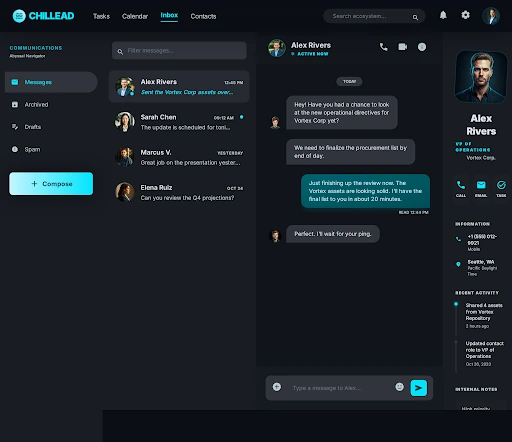The image size is (512, 442).
Task: Open the Tasks tab
Action: click(x=101, y=16)
